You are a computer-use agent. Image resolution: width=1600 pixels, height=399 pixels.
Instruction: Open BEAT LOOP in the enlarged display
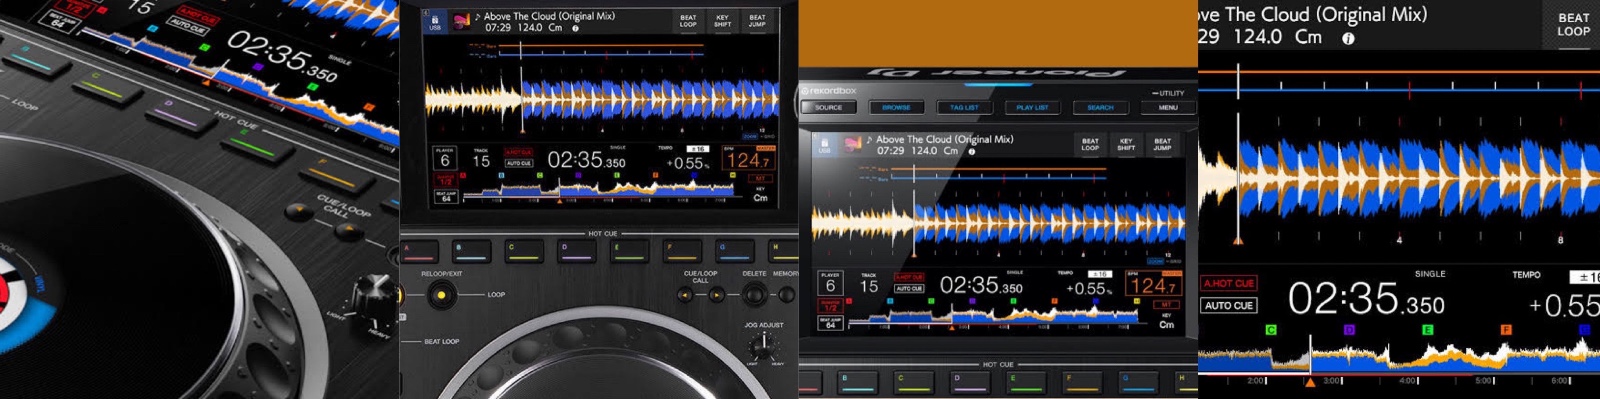point(1573,25)
